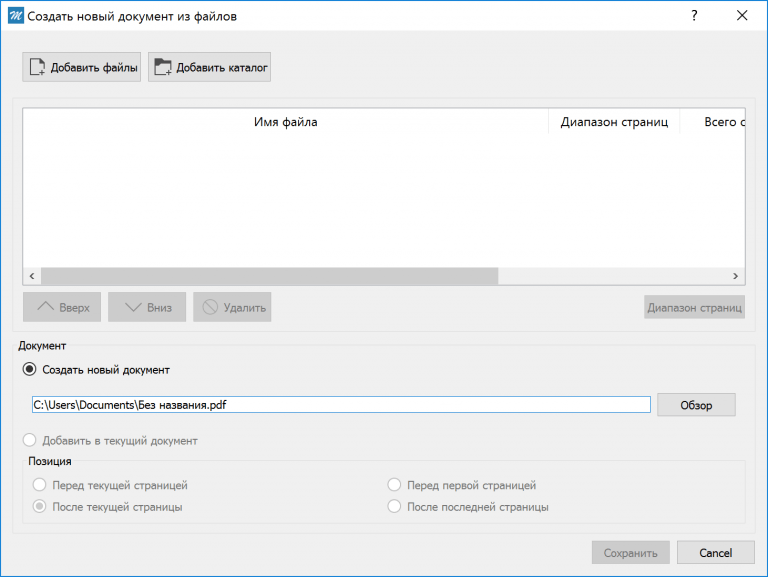Click the horizontal scrollbar thumb
This screenshot has height=577, width=768.
(269, 276)
